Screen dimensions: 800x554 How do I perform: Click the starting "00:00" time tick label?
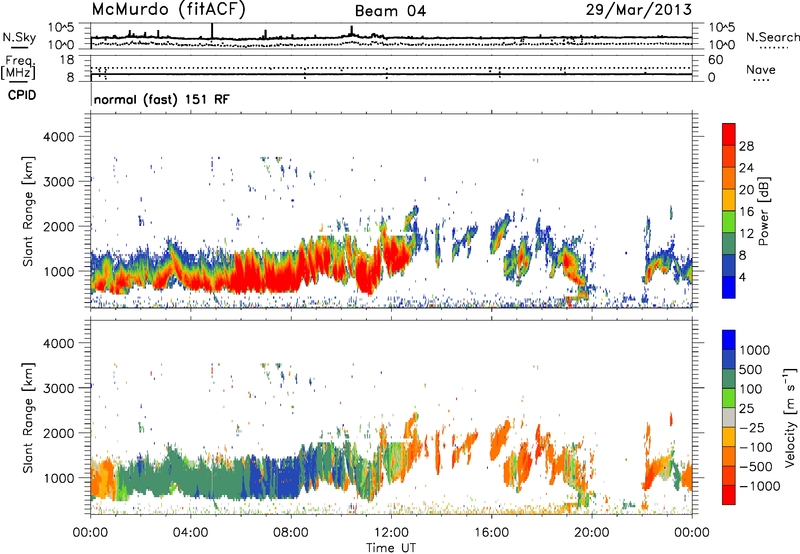(90, 533)
